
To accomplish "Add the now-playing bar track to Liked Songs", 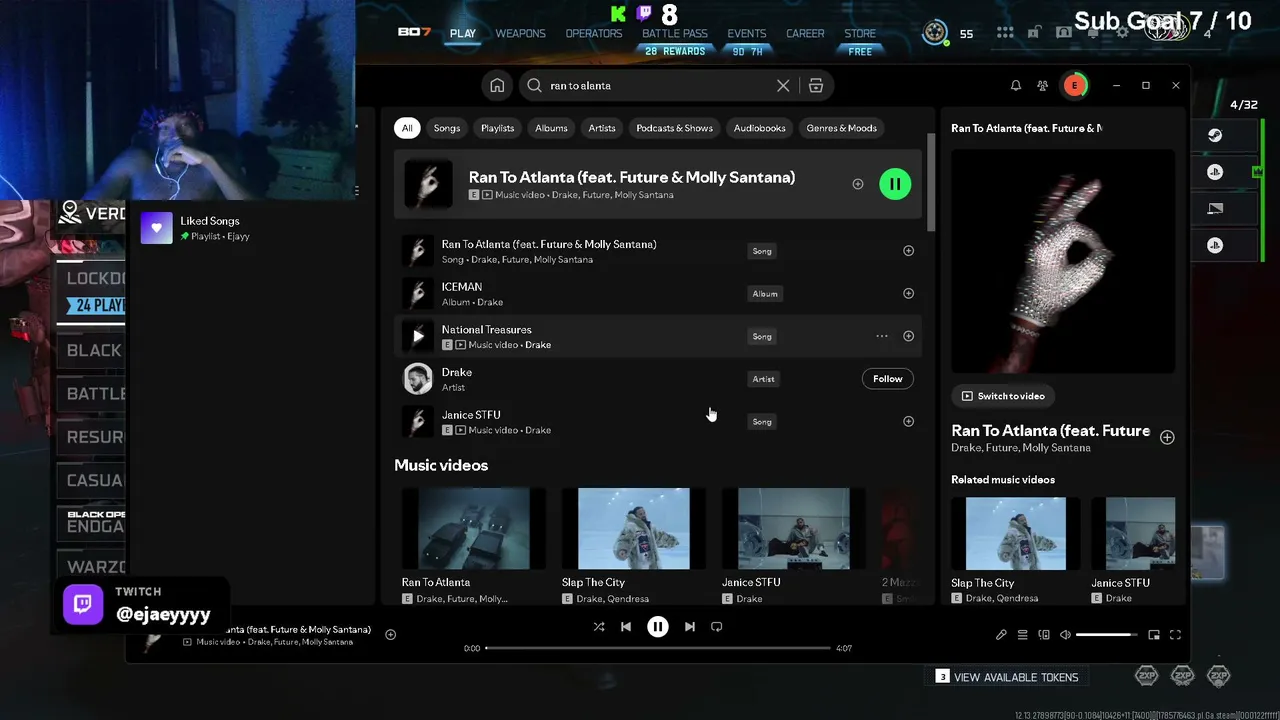I will click(x=391, y=634).
